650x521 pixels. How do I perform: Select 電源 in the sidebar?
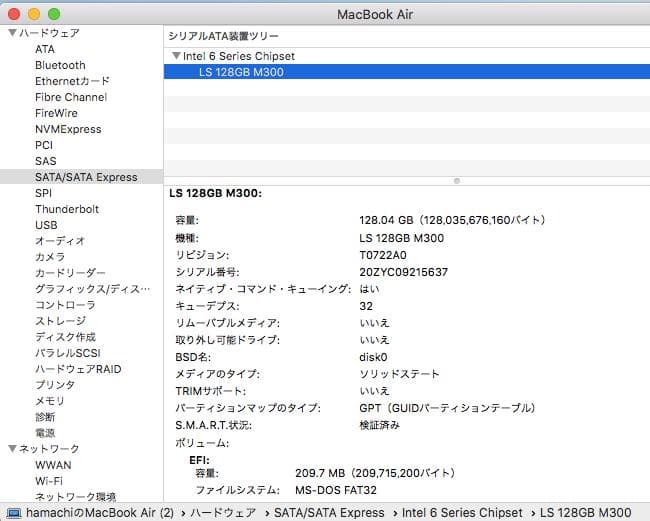pos(45,433)
